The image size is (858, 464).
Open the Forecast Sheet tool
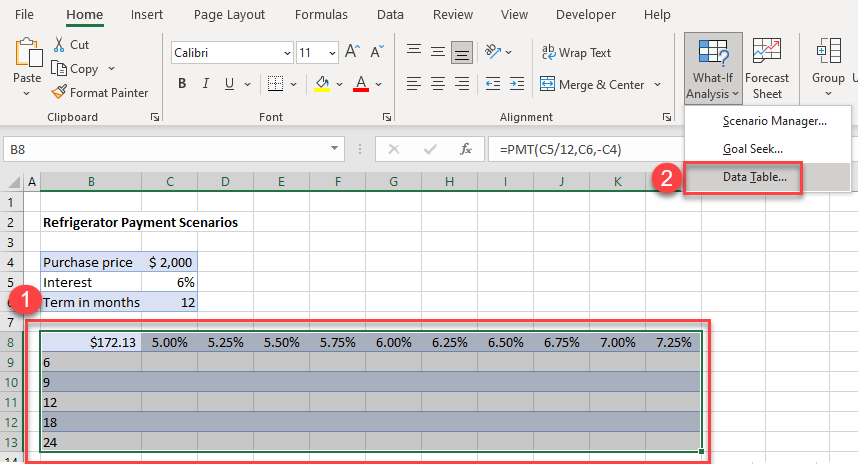pyautogui.click(x=767, y=69)
